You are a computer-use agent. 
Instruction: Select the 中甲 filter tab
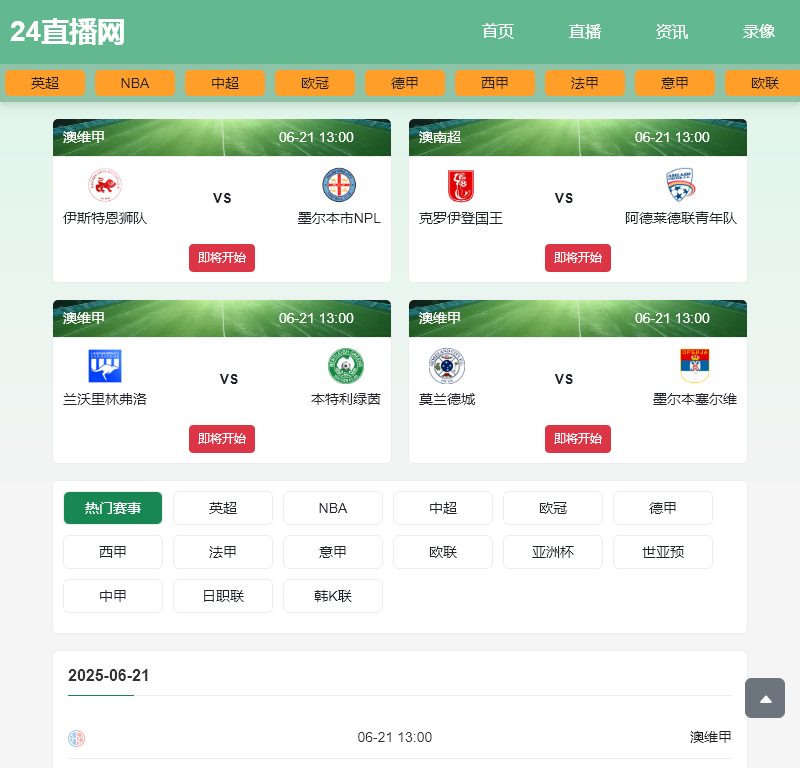(x=113, y=596)
